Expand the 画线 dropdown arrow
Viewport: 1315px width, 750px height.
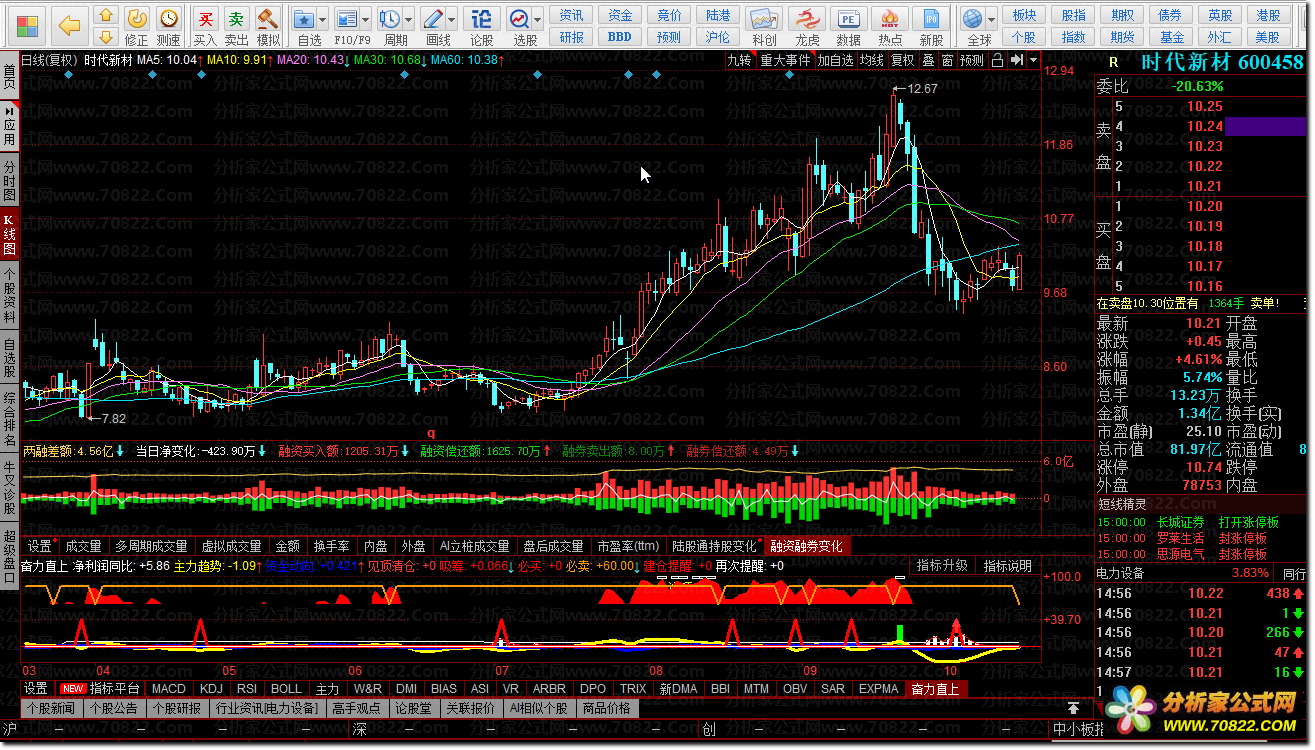[451, 19]
